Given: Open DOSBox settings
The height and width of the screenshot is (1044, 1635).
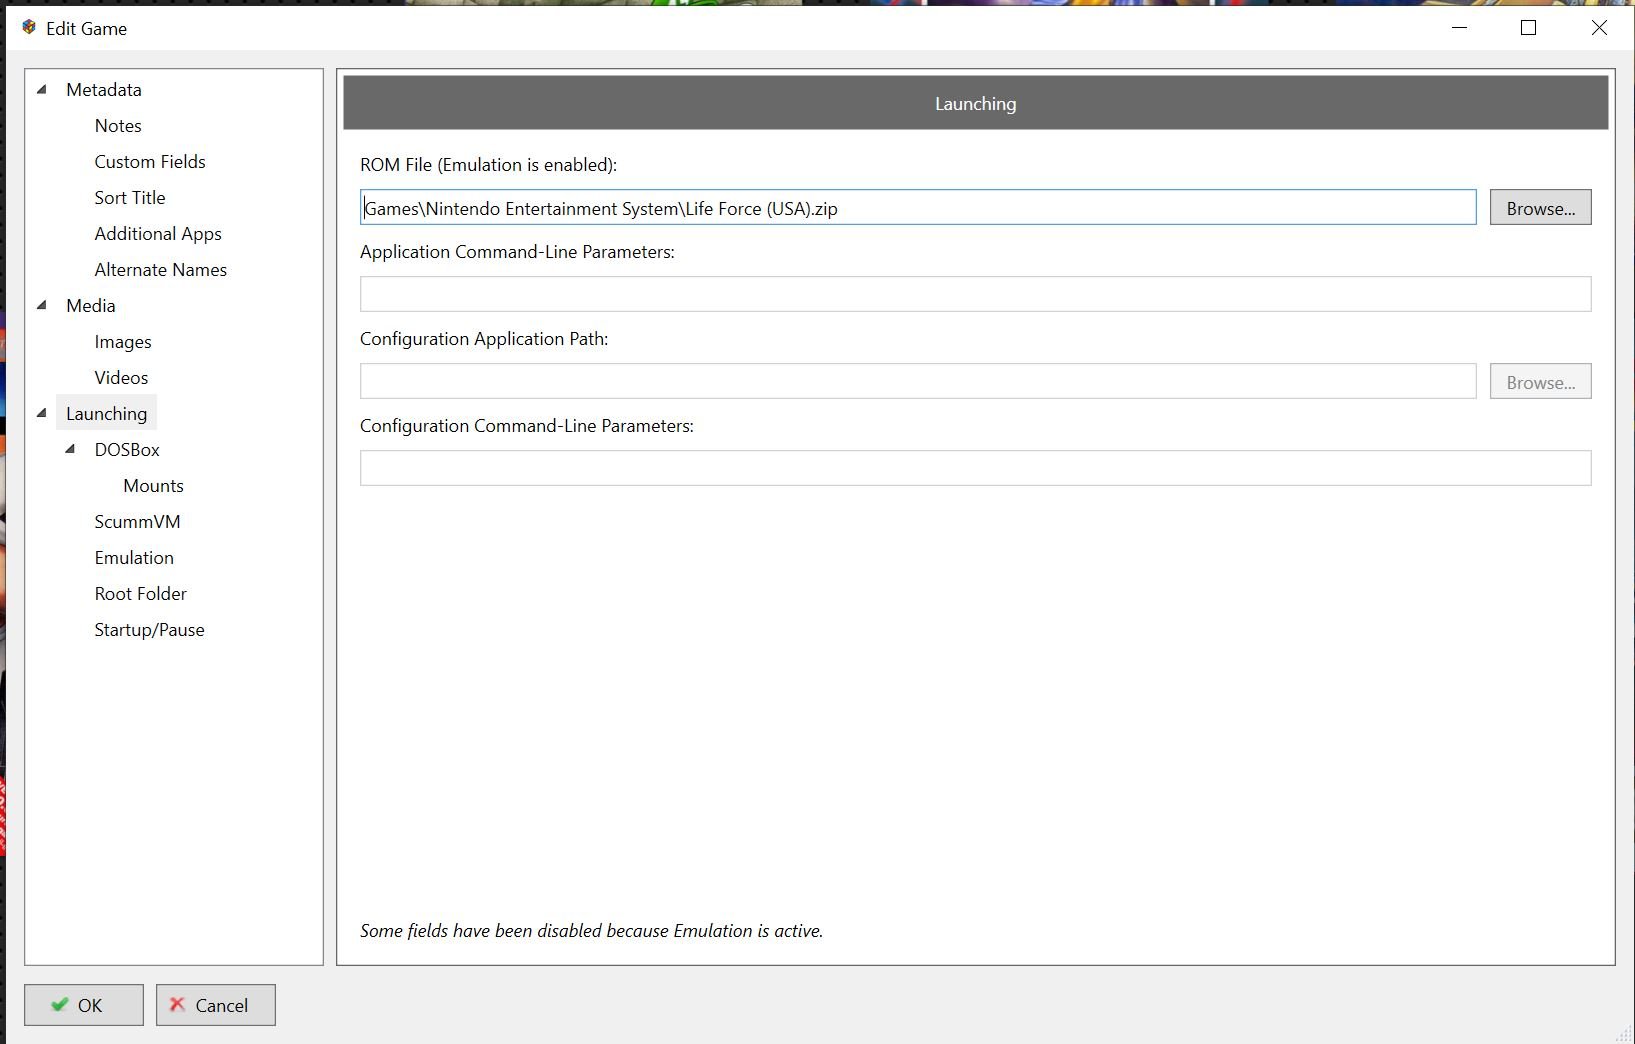Looking at the screenshot, I should tap(127, 449).
